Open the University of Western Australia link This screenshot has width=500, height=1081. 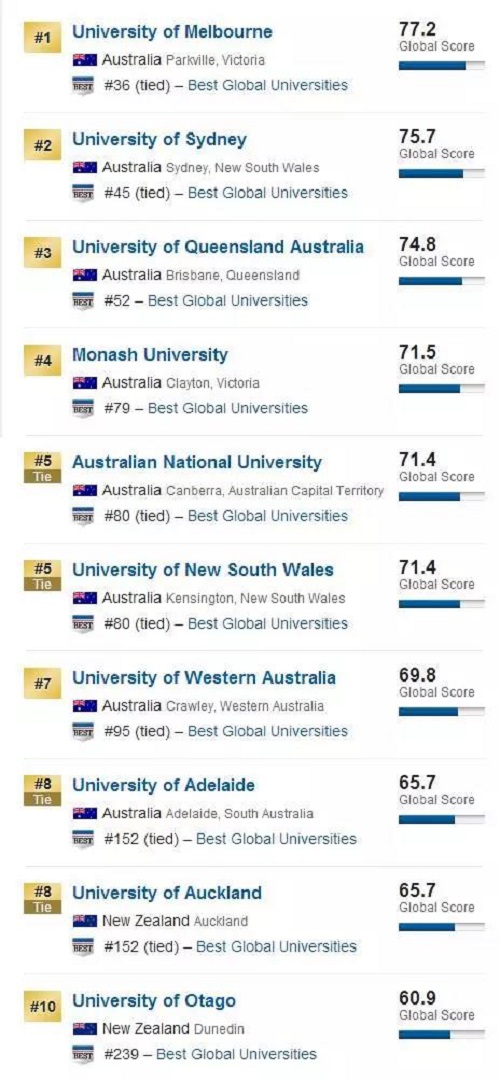point(204,678)
